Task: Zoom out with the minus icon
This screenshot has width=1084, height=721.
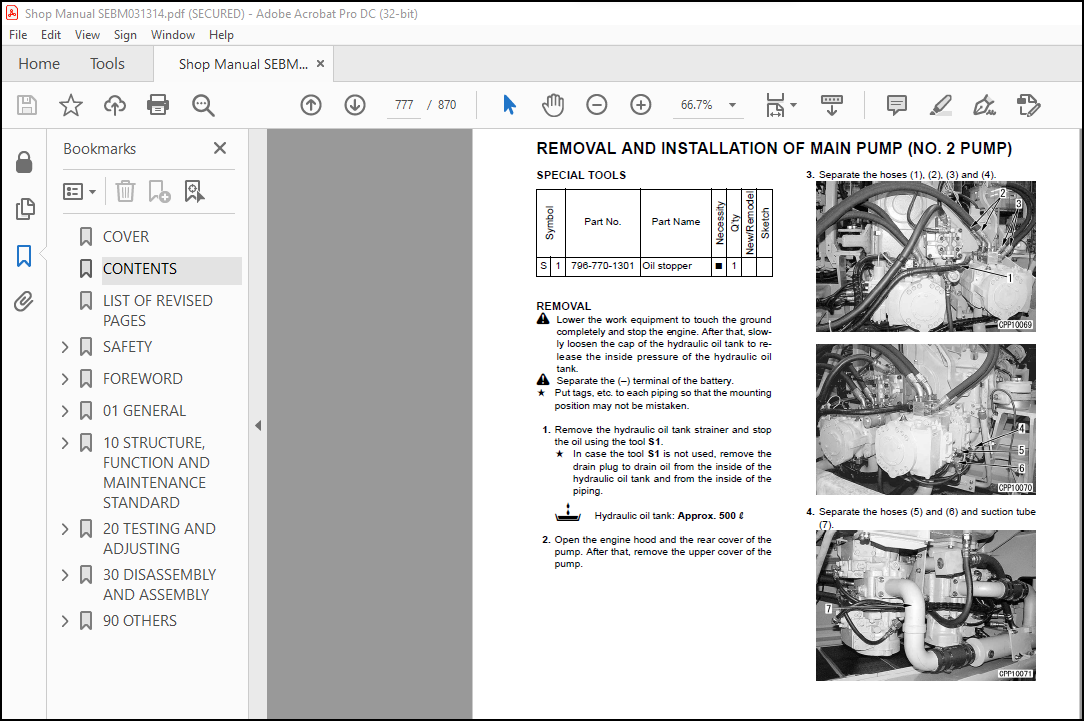Action: coord(597,105)
